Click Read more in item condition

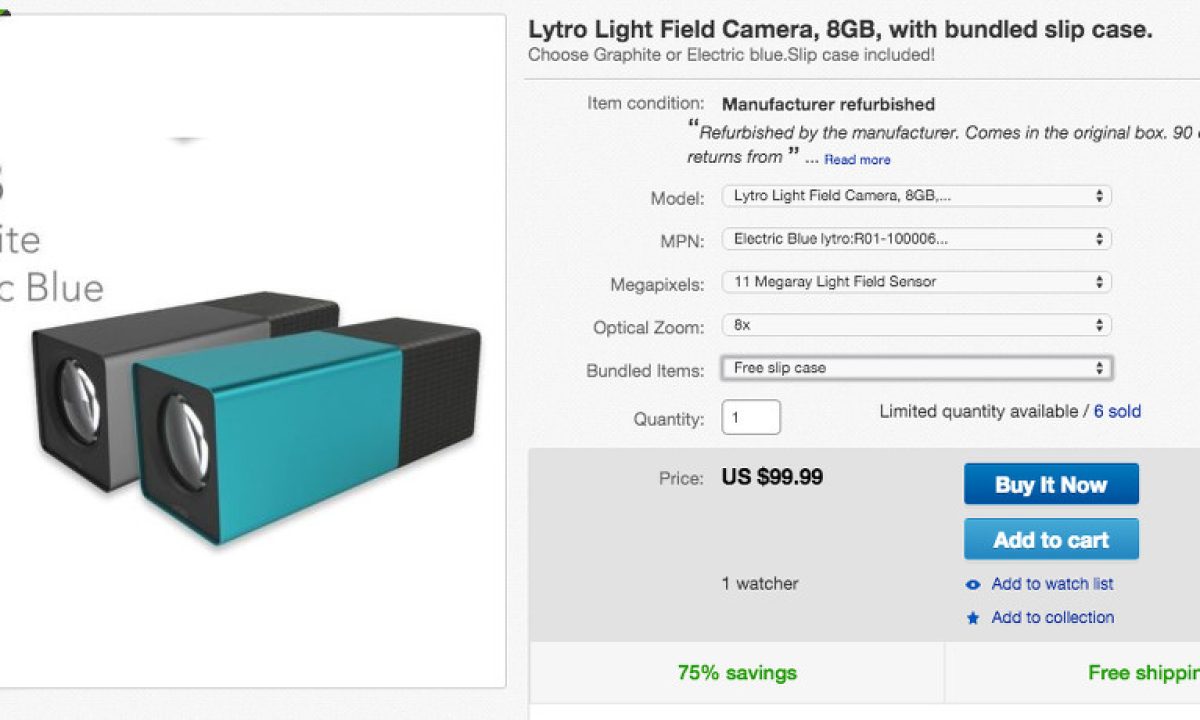pos(857,160)
